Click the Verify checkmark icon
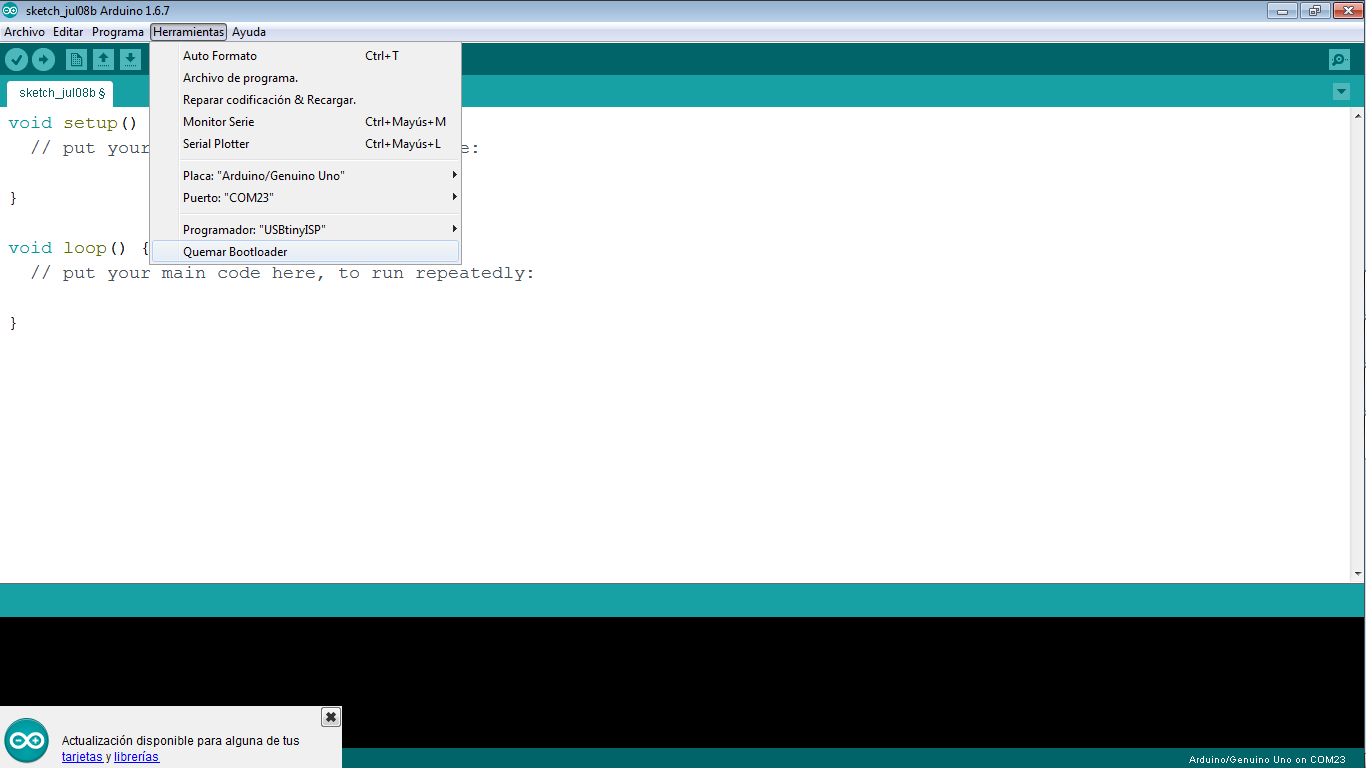Screen dimensions: 1366x768 (16, 59)
